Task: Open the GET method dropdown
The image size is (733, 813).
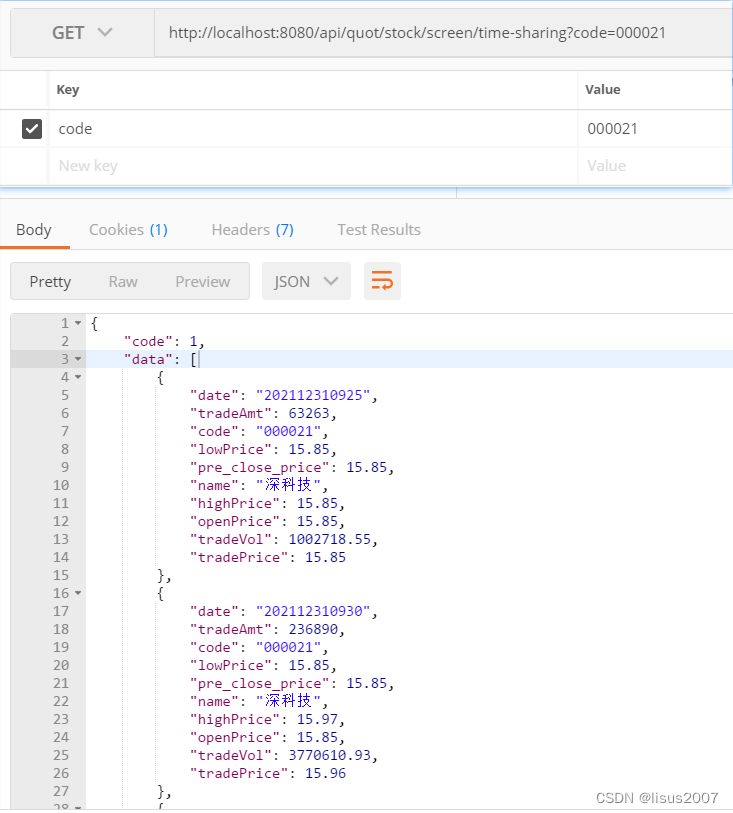Action: point(82,33)
